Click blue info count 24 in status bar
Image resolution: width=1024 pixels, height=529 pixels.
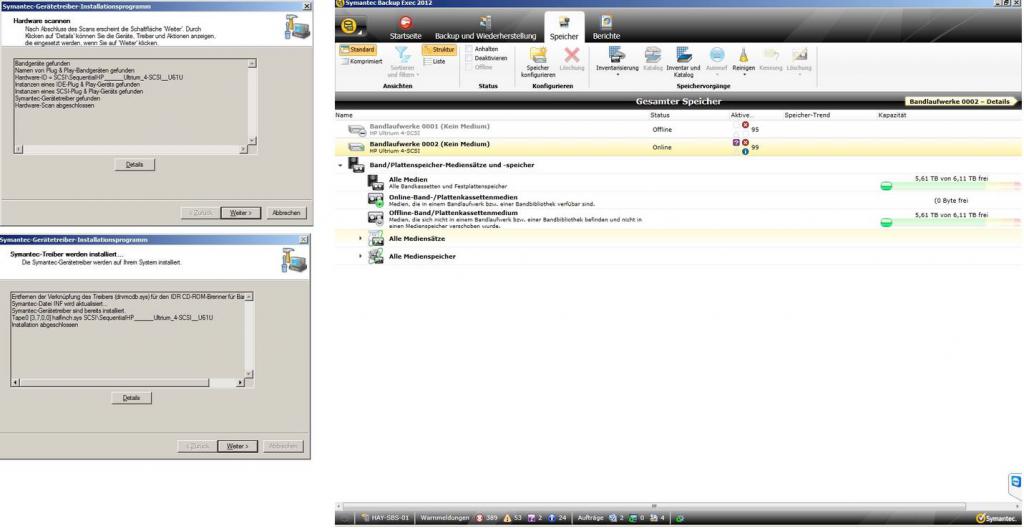pos(557,518)
